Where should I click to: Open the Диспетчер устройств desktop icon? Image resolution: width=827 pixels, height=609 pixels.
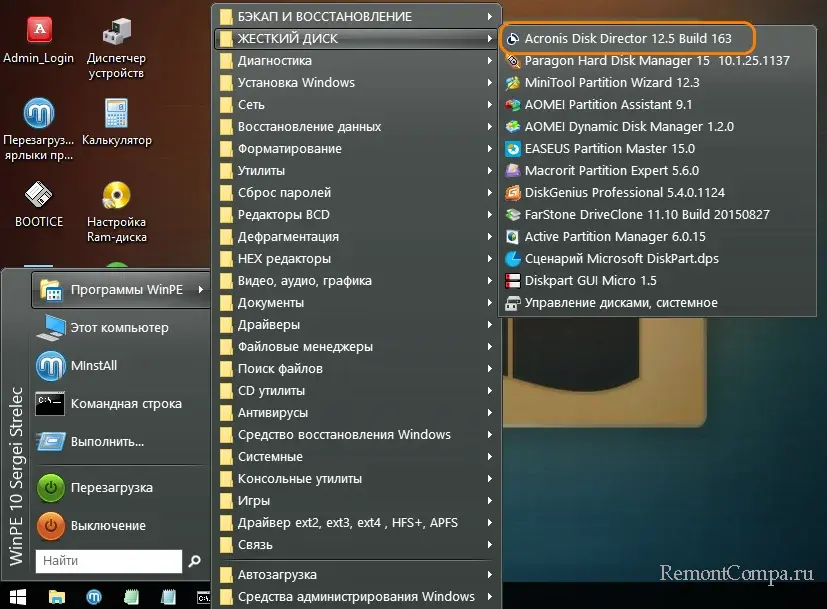coord(117,47)
